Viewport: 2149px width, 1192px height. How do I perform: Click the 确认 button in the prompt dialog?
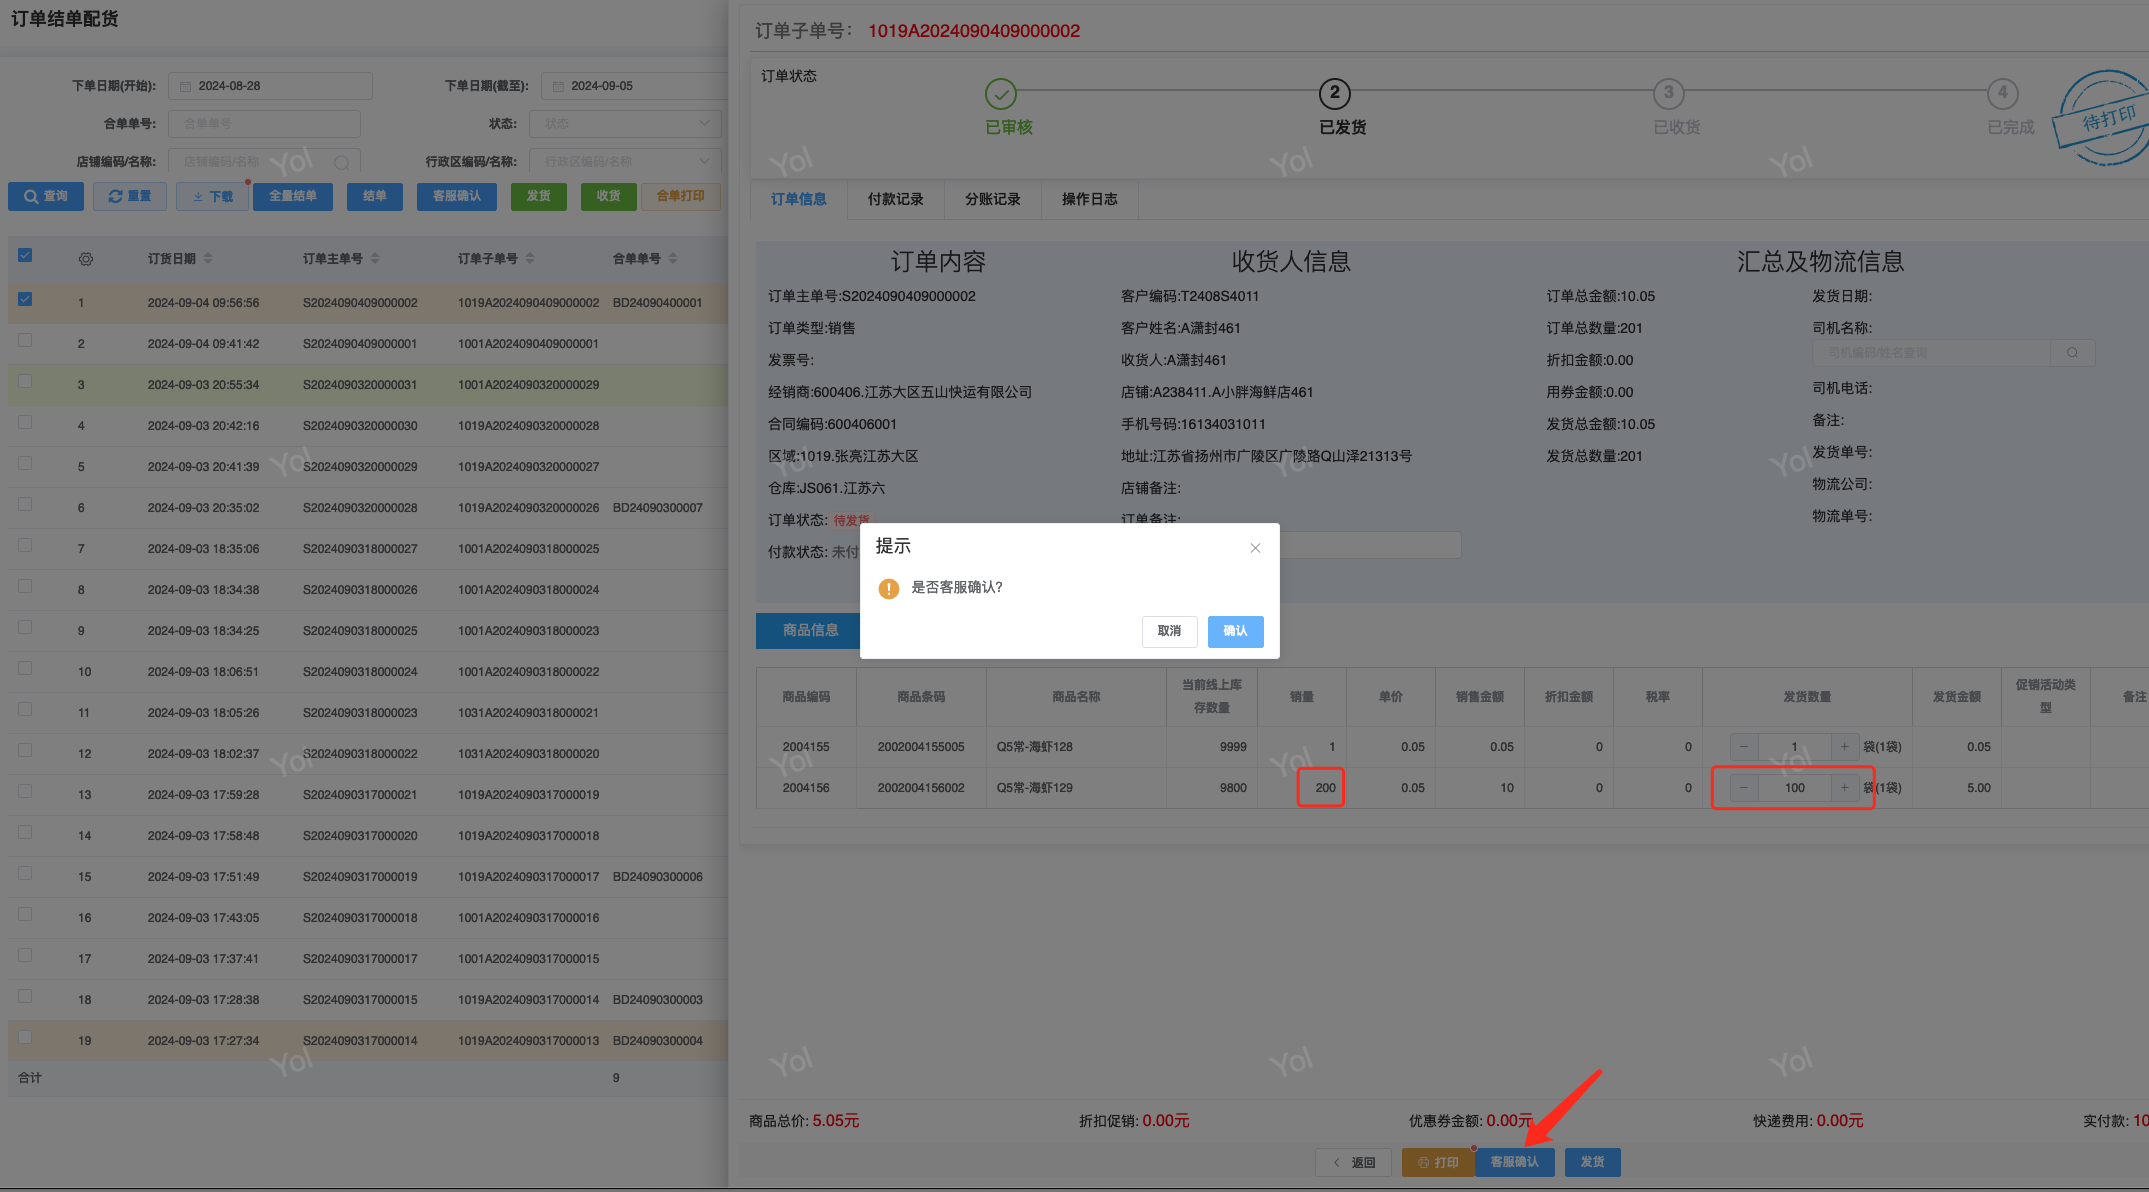click(1235, 631)
